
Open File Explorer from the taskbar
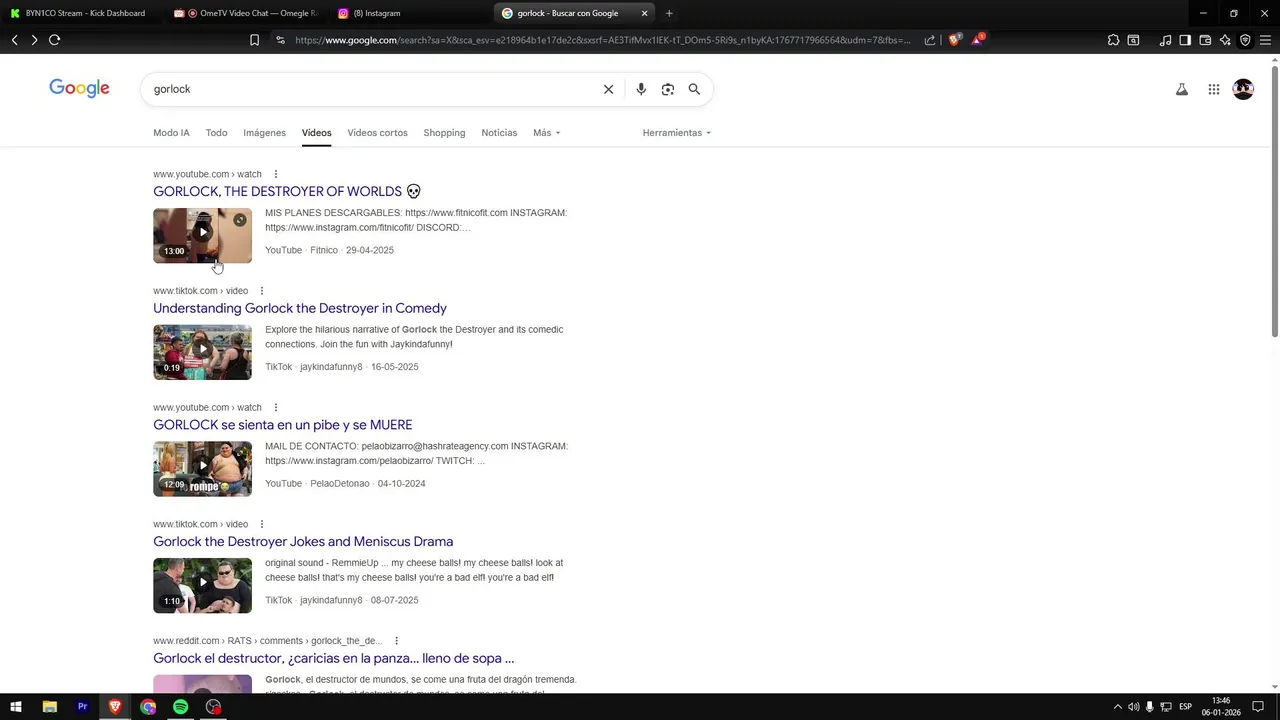(x=49, y=707)
